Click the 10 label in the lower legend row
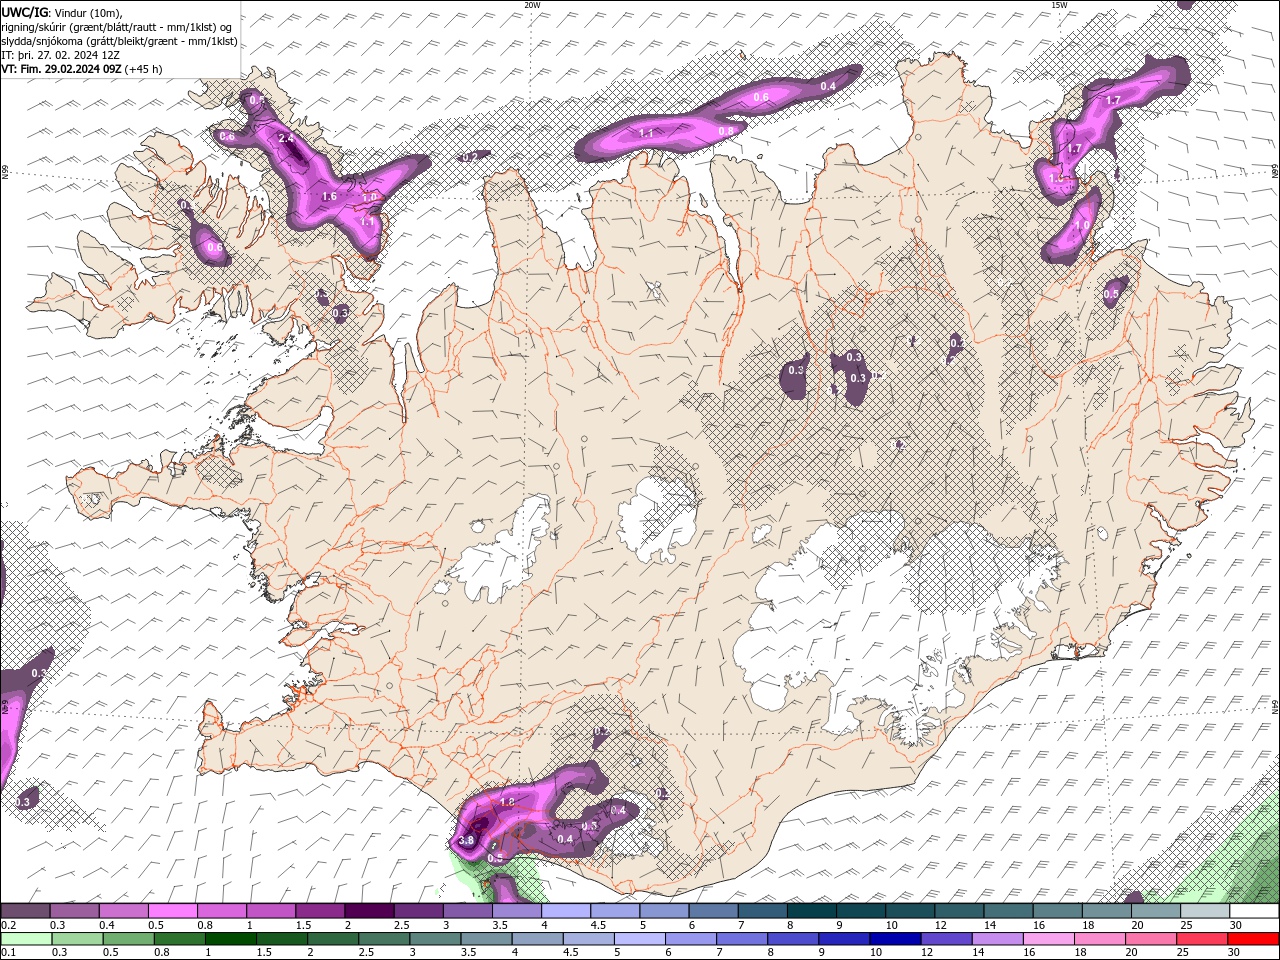 [876, 952]
